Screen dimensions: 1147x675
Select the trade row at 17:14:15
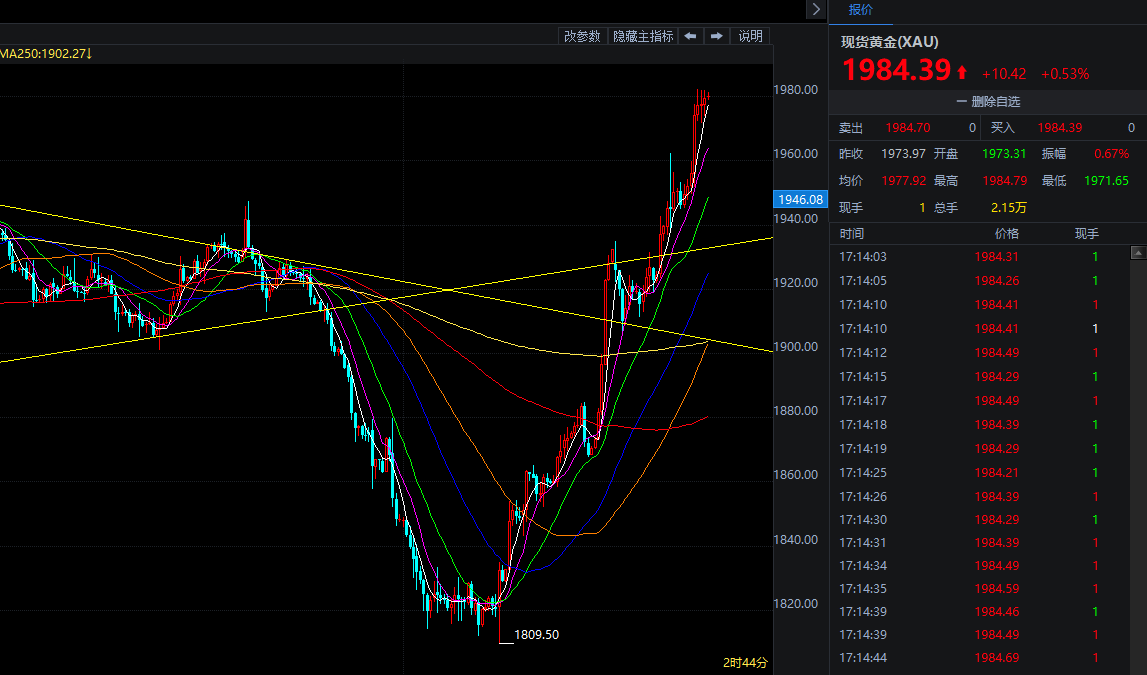click(x=980, y=377)
